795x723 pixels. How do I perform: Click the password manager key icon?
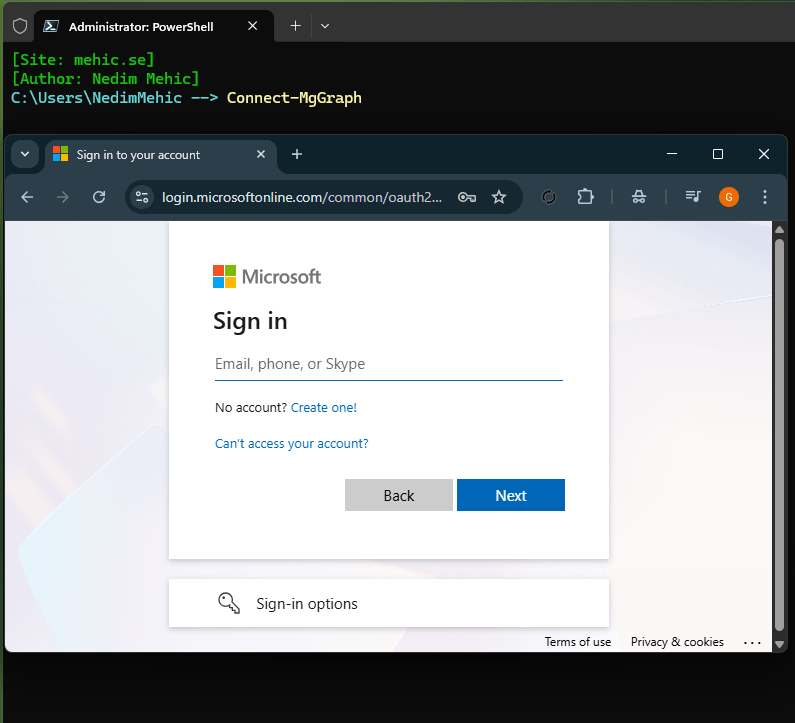(466, 197)
